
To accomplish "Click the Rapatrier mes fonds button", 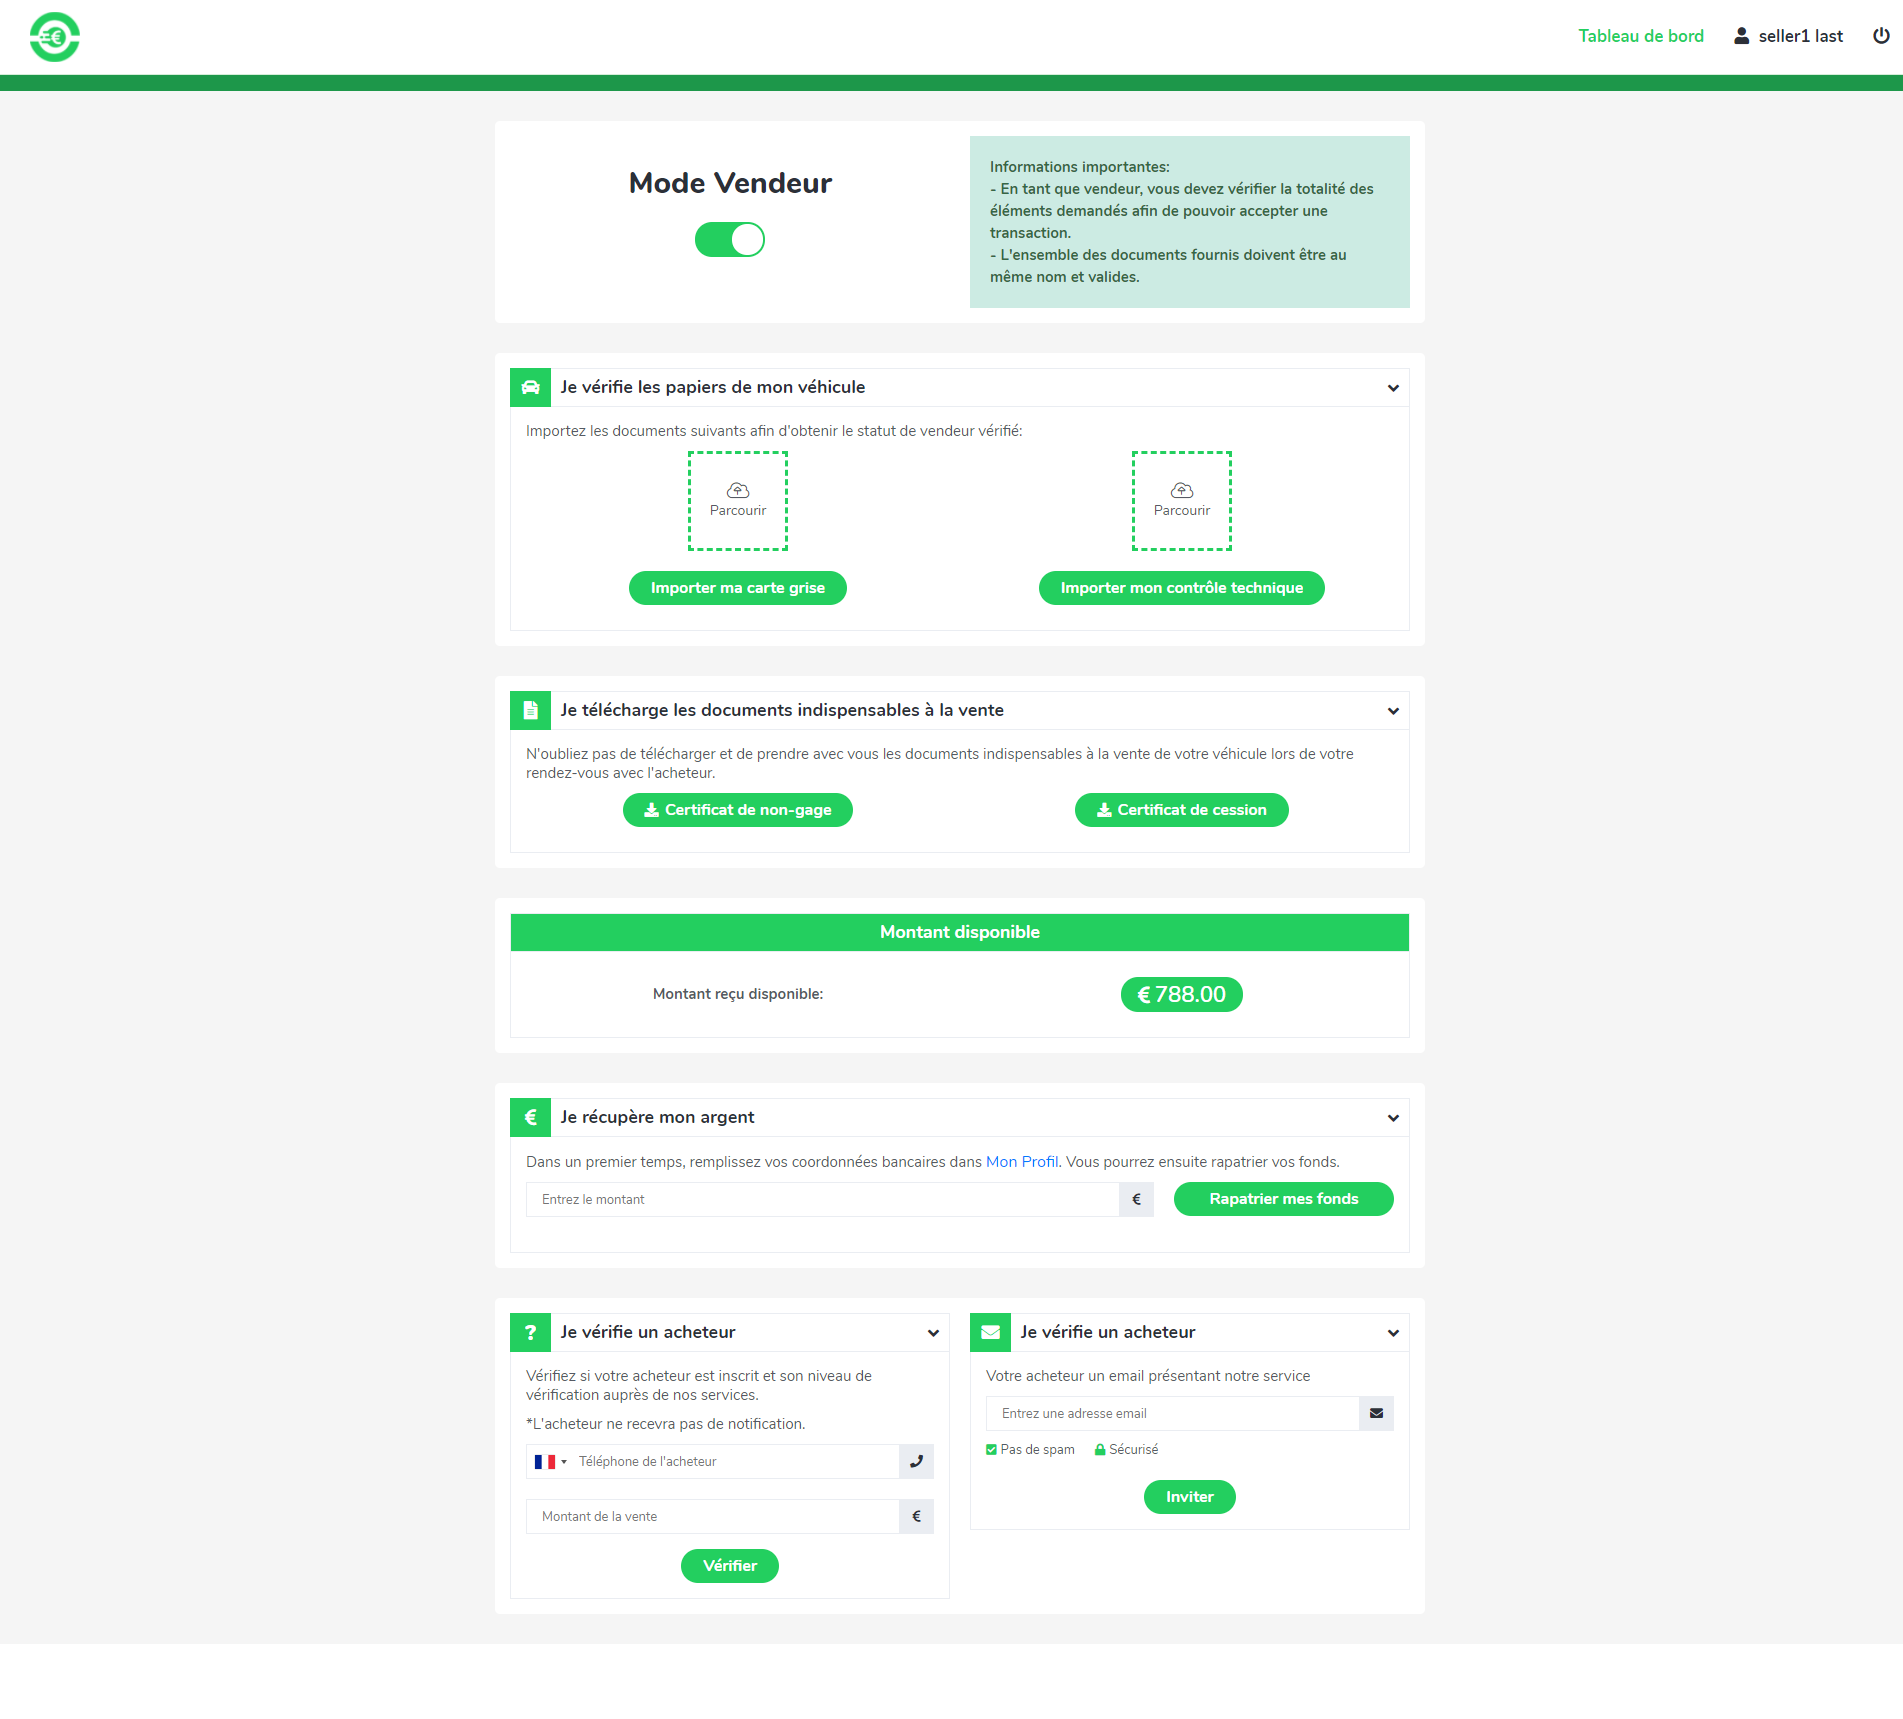I will tap(1283, 1199).
